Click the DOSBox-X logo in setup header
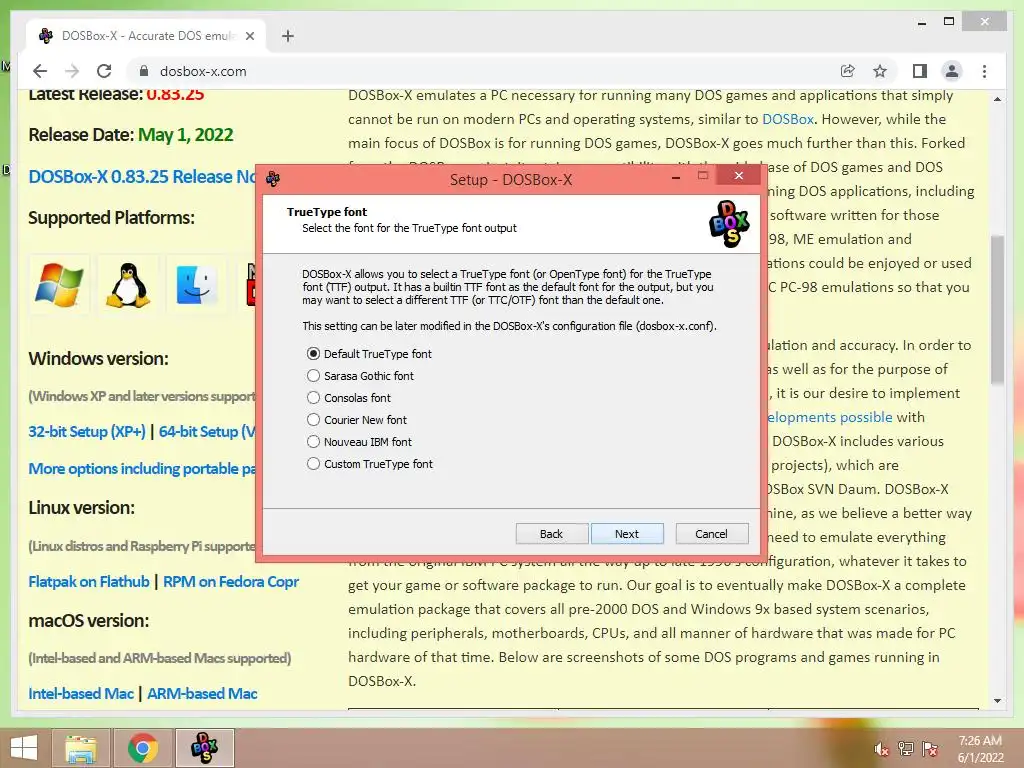 pos(729,224)
